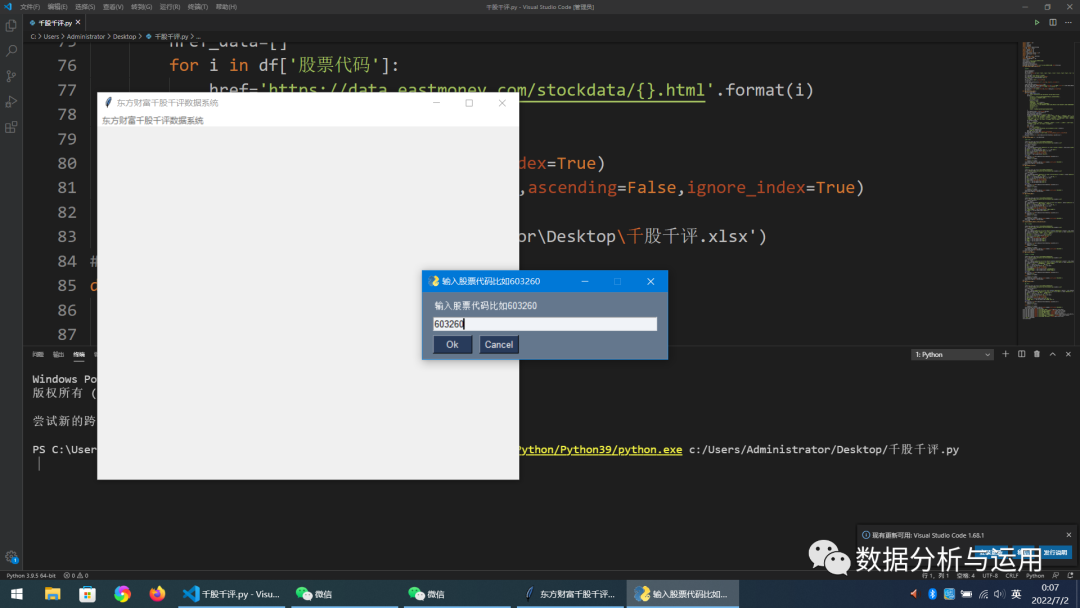Click the editor minimap on the right
The height and width of the screenshot is (608, 1080).
click(x=1046, y=179)
